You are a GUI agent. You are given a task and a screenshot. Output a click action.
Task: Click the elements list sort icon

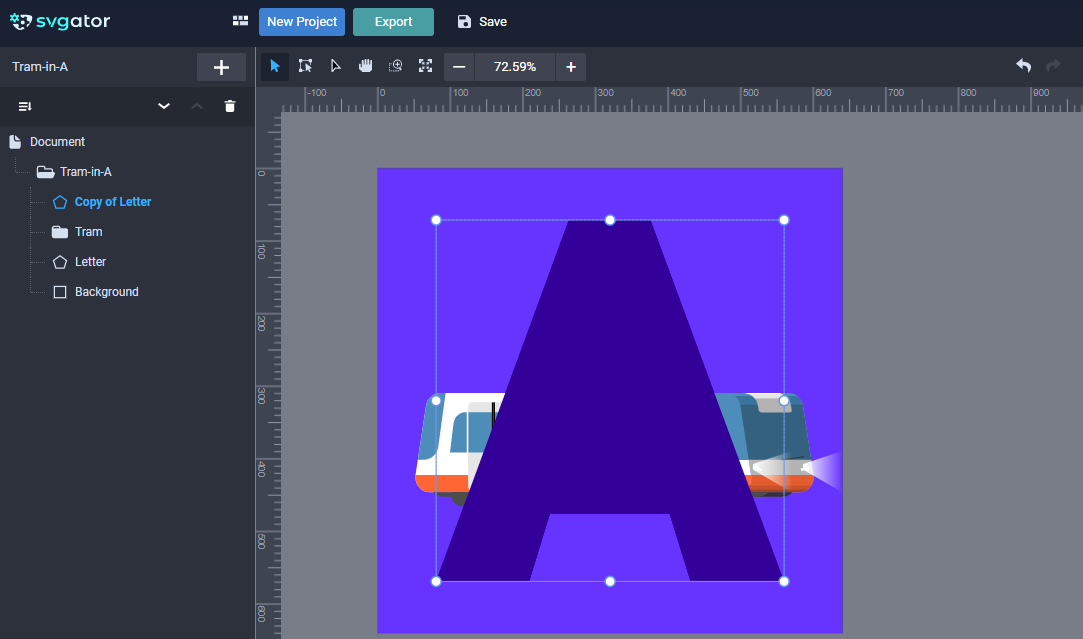(x=25, y=106)
